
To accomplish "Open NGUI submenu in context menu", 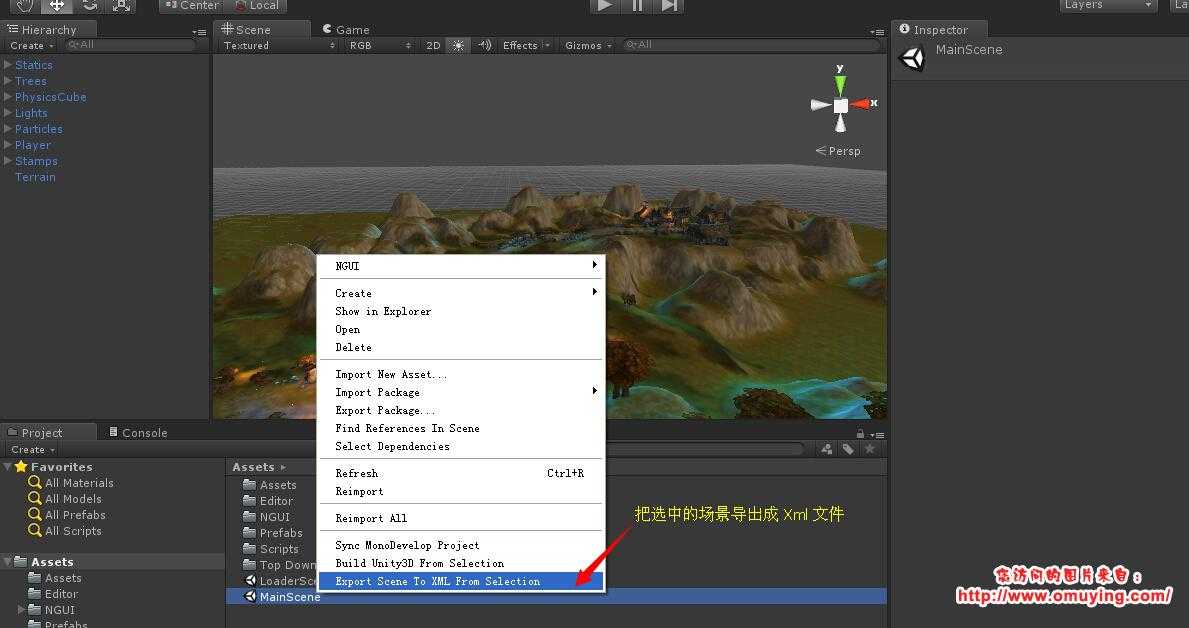I will [x=460, y=266].
